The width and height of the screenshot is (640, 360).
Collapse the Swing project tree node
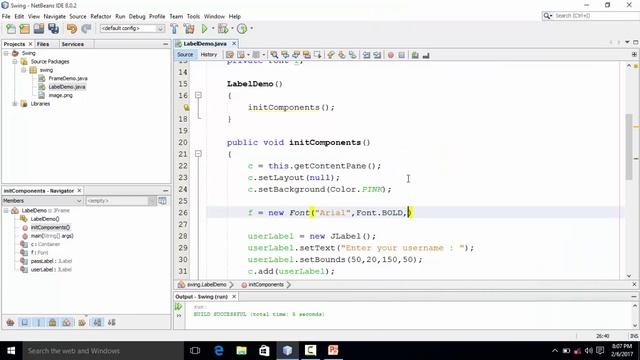tap(6, 53)
